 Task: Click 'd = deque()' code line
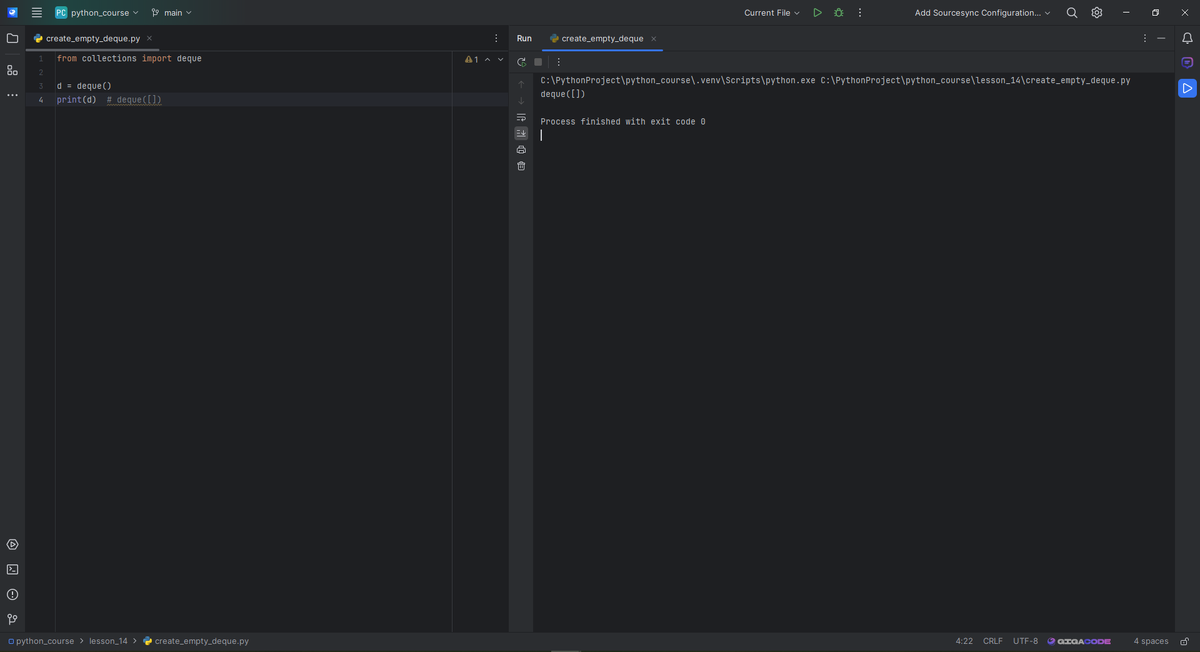coord(84,86)
